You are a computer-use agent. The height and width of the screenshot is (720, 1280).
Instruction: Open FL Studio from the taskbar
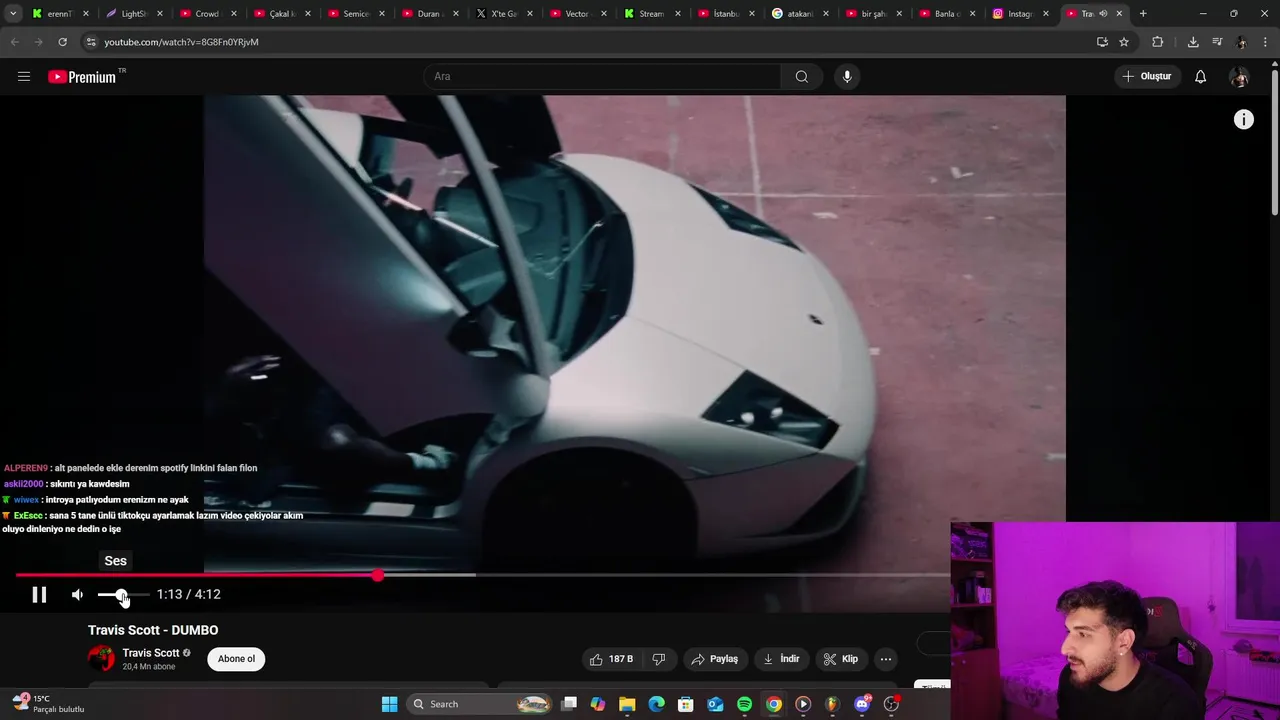pyautogui.click(x=832, y=704)
